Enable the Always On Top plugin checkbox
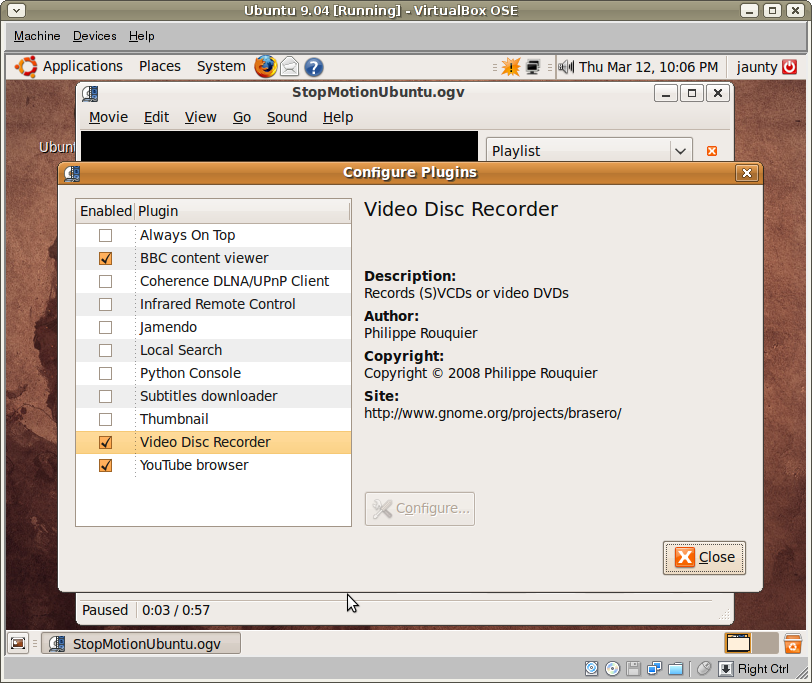The width and height of the screenshot is (812, 683). [105, 236]
